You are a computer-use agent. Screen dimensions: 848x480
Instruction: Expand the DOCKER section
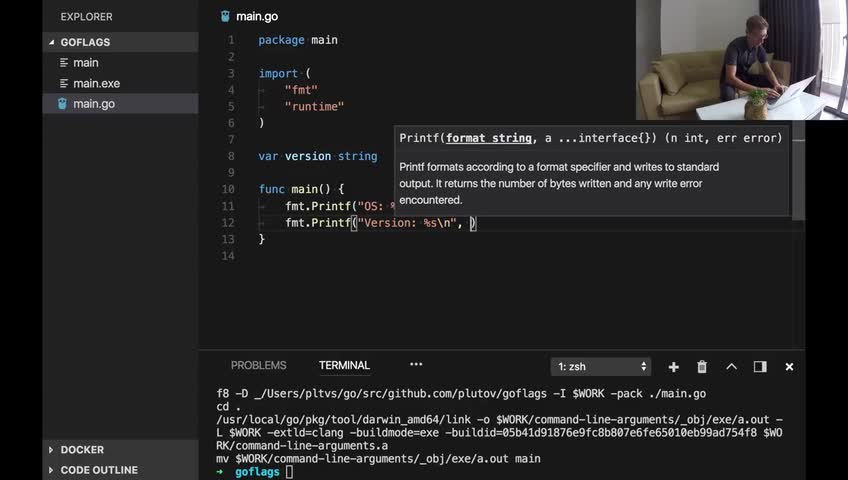click(120, 450)
